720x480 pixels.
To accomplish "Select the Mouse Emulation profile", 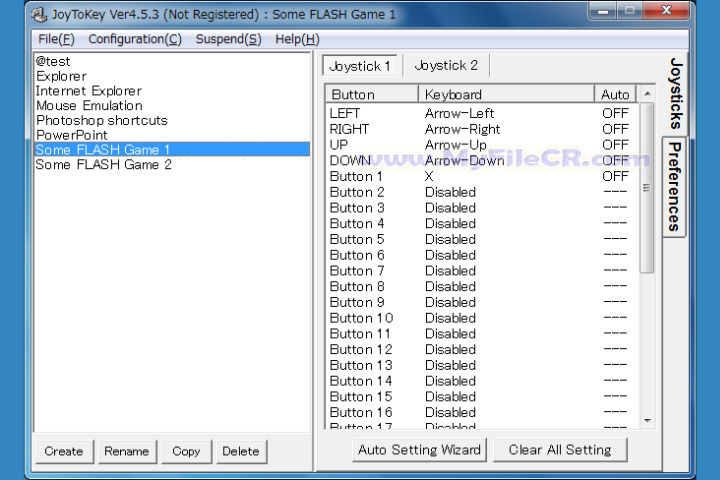I will (172, 106).
